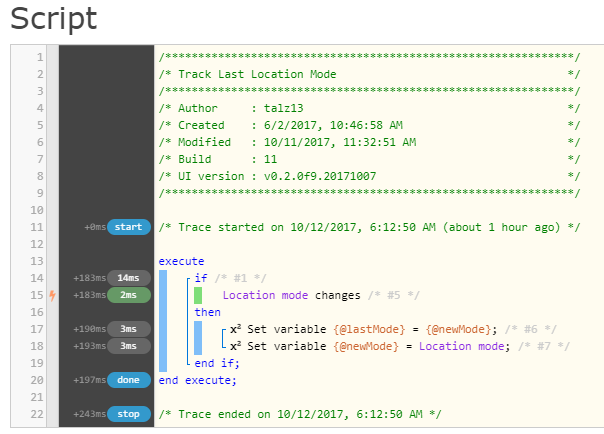Click the 'then' keyword on line 16
604x434 pixels.
(x=208, y=312)
